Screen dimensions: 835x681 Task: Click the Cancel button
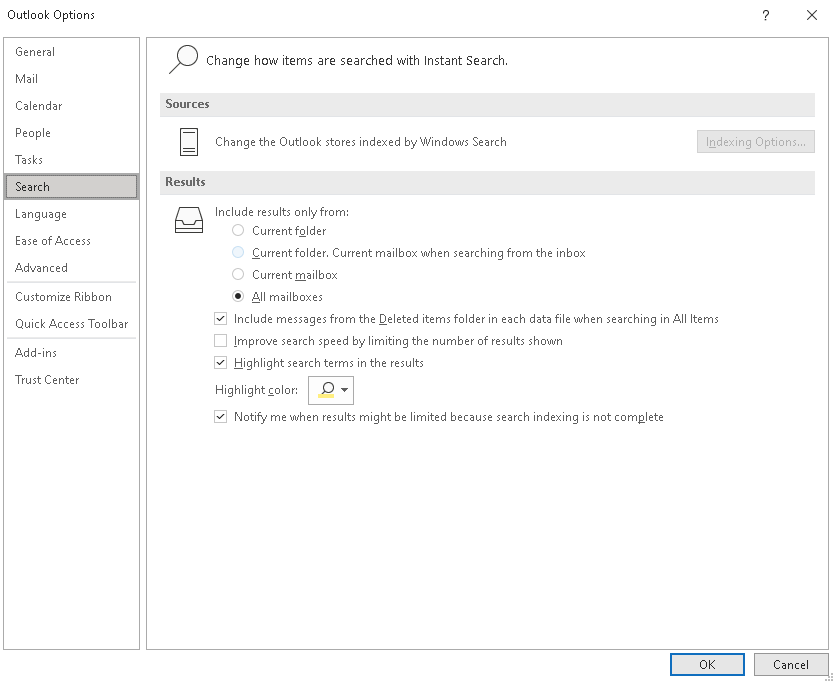791,664
